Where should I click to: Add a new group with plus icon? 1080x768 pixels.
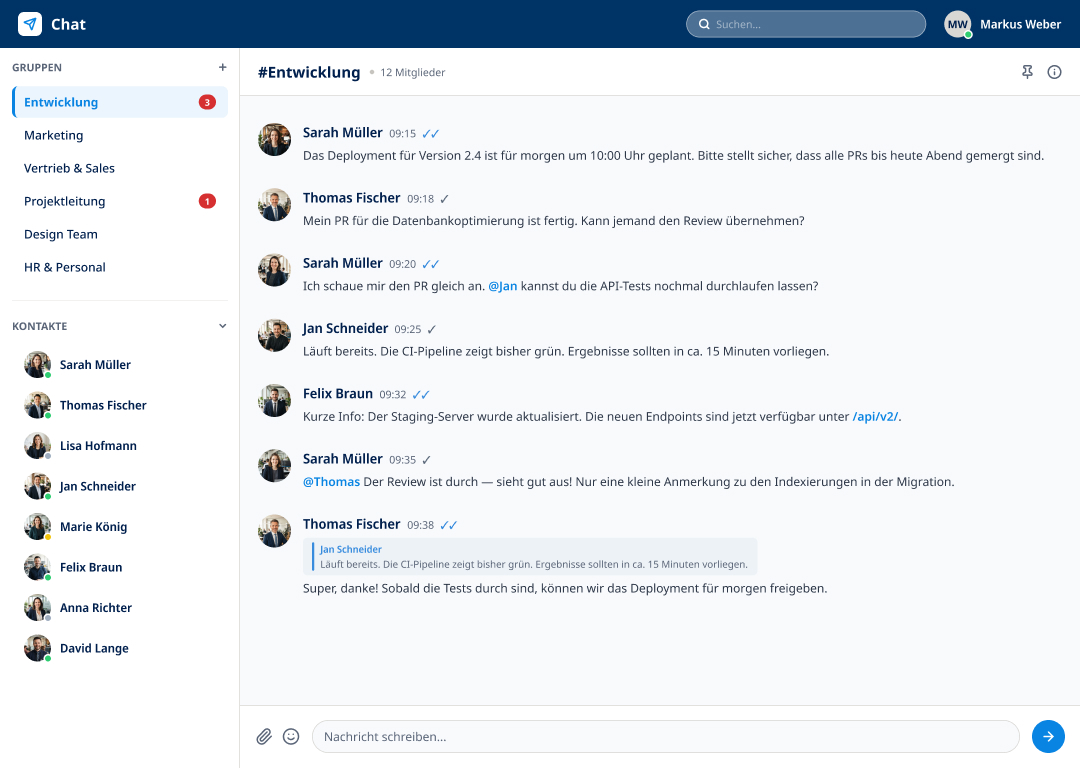tap(222, 68)
